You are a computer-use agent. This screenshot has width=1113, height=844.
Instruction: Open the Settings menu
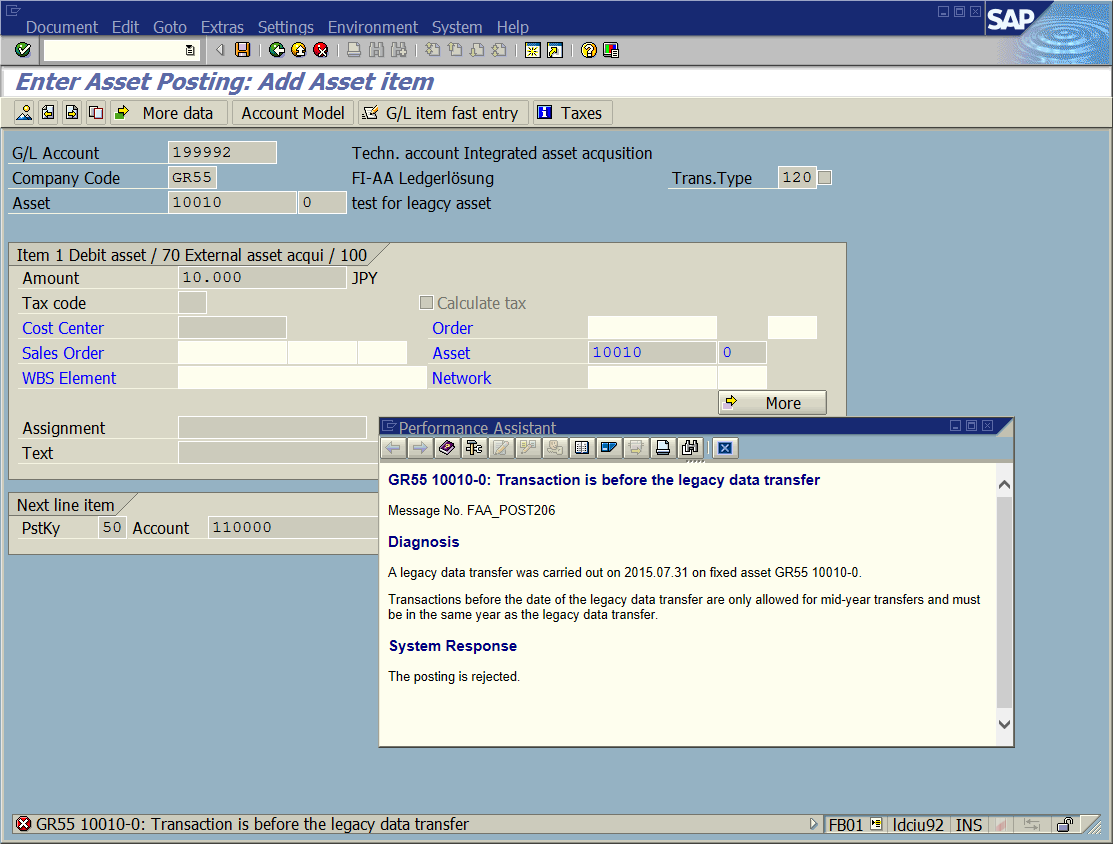[x=285, y=27]
